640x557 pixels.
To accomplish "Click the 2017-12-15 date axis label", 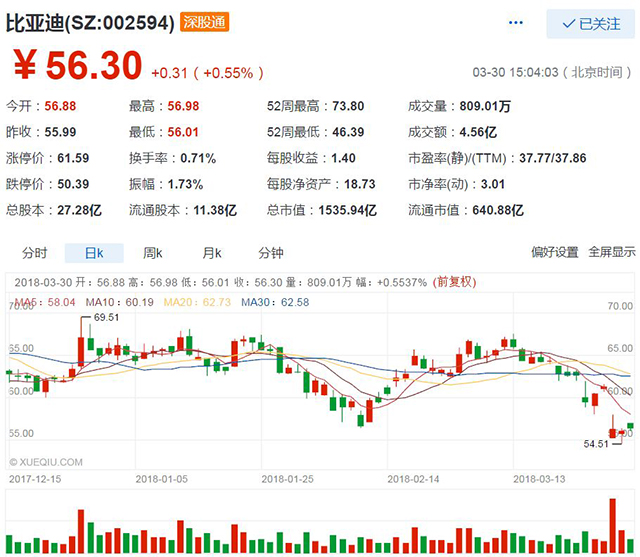I will click(35, 479).
